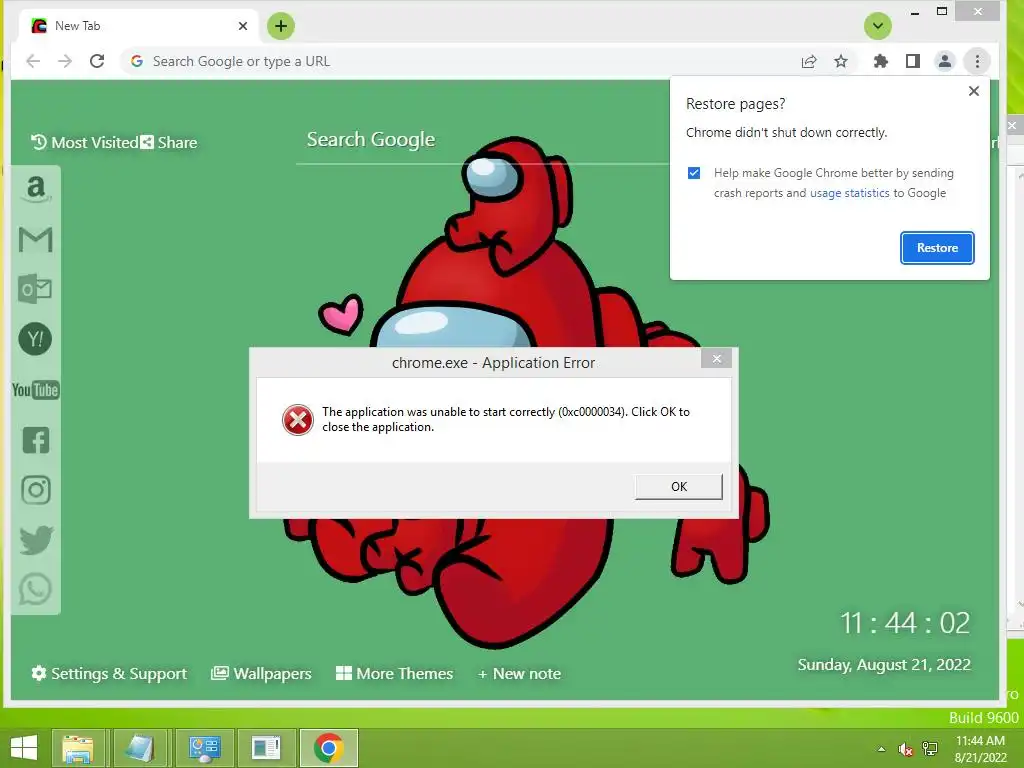Click the muted volume tray icon

pos(905,749)
